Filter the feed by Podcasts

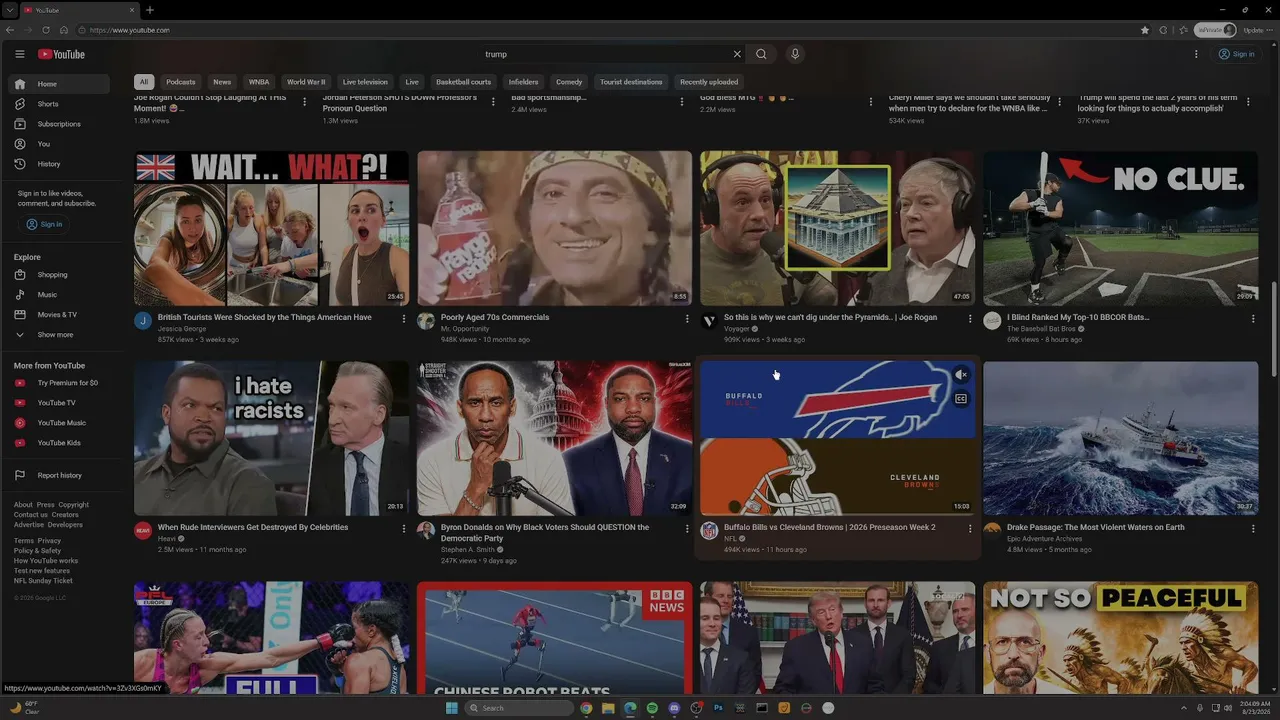pos(181,82)
